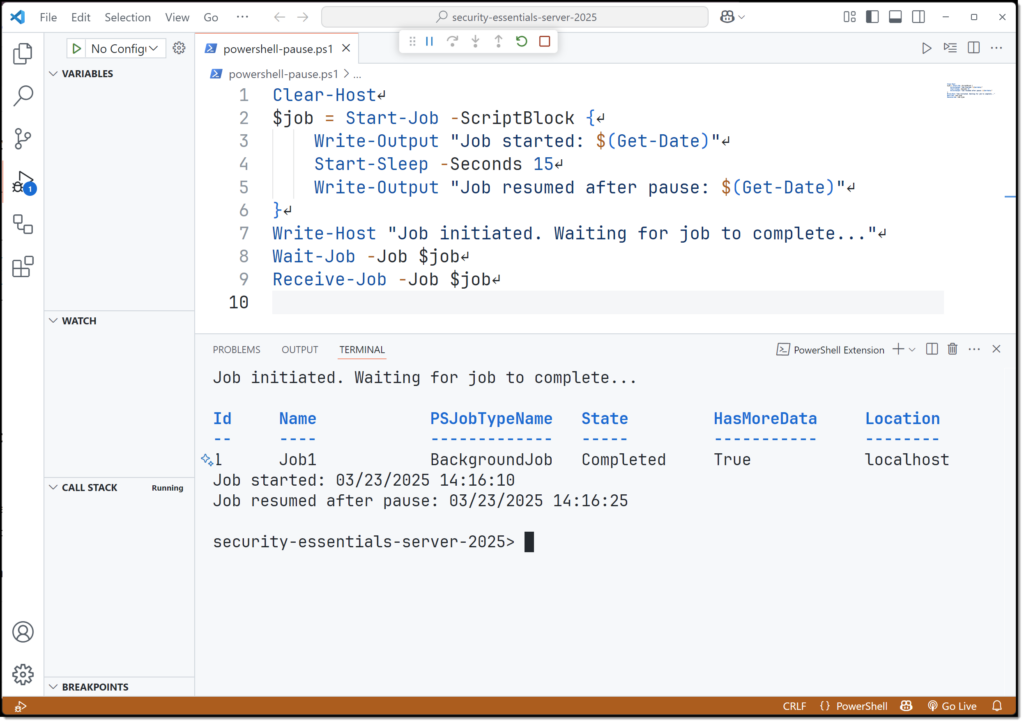Screen dimensions: 1024x723
Task: Kill the terminal with the trash icon
Action: tap(953, 349)
